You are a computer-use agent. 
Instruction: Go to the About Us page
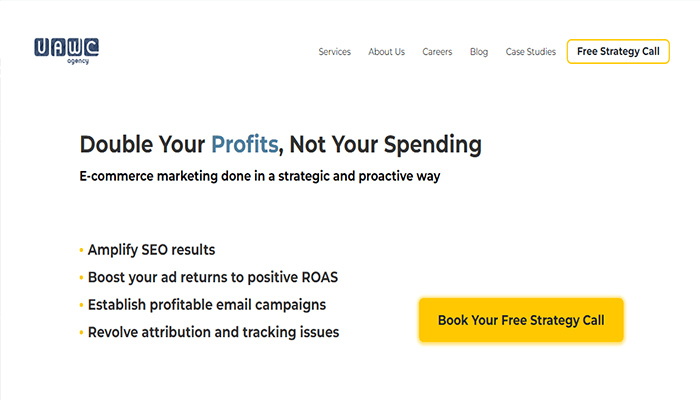point(386,52)
